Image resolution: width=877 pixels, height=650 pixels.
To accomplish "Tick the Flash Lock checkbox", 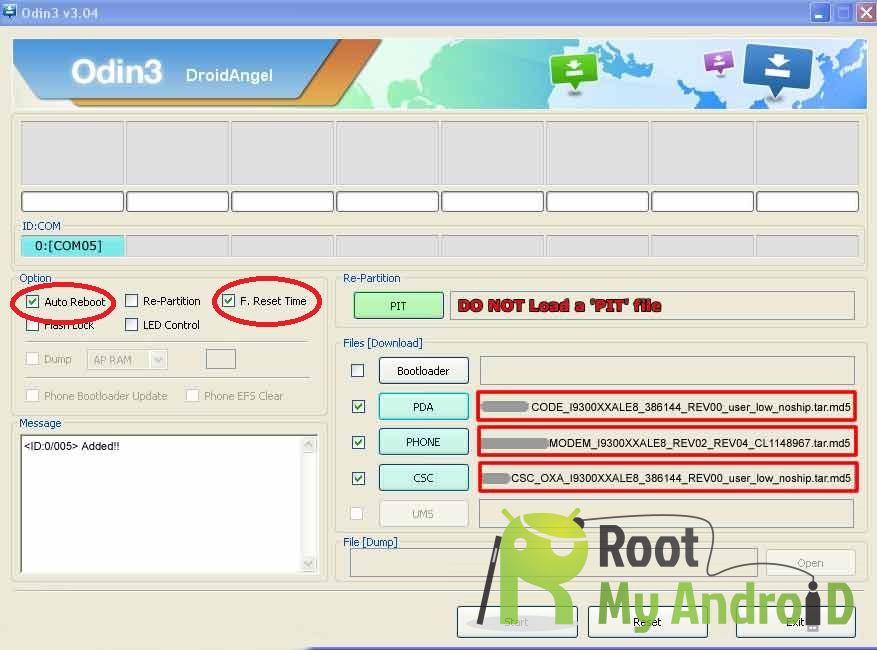I will pos(33,325).
